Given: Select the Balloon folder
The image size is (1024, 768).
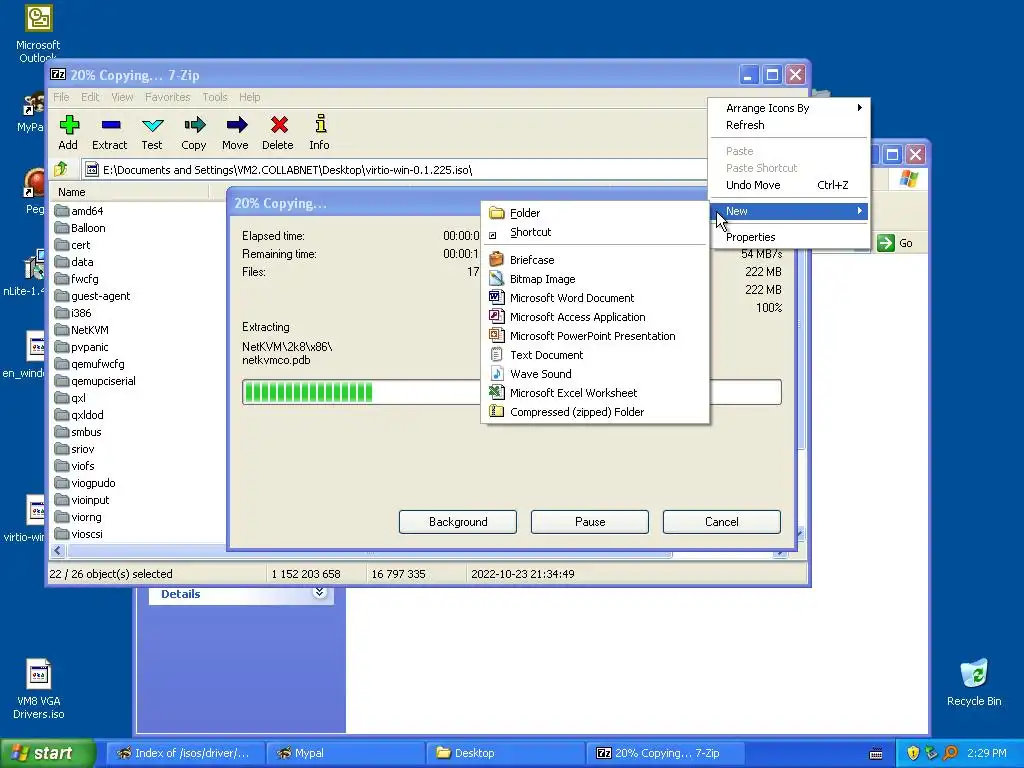Looking at the screenshot, I should [x=80, y=228].
